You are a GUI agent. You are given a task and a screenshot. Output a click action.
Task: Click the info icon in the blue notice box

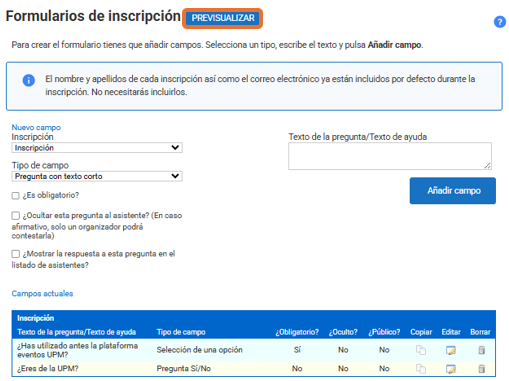pos(29,80)
